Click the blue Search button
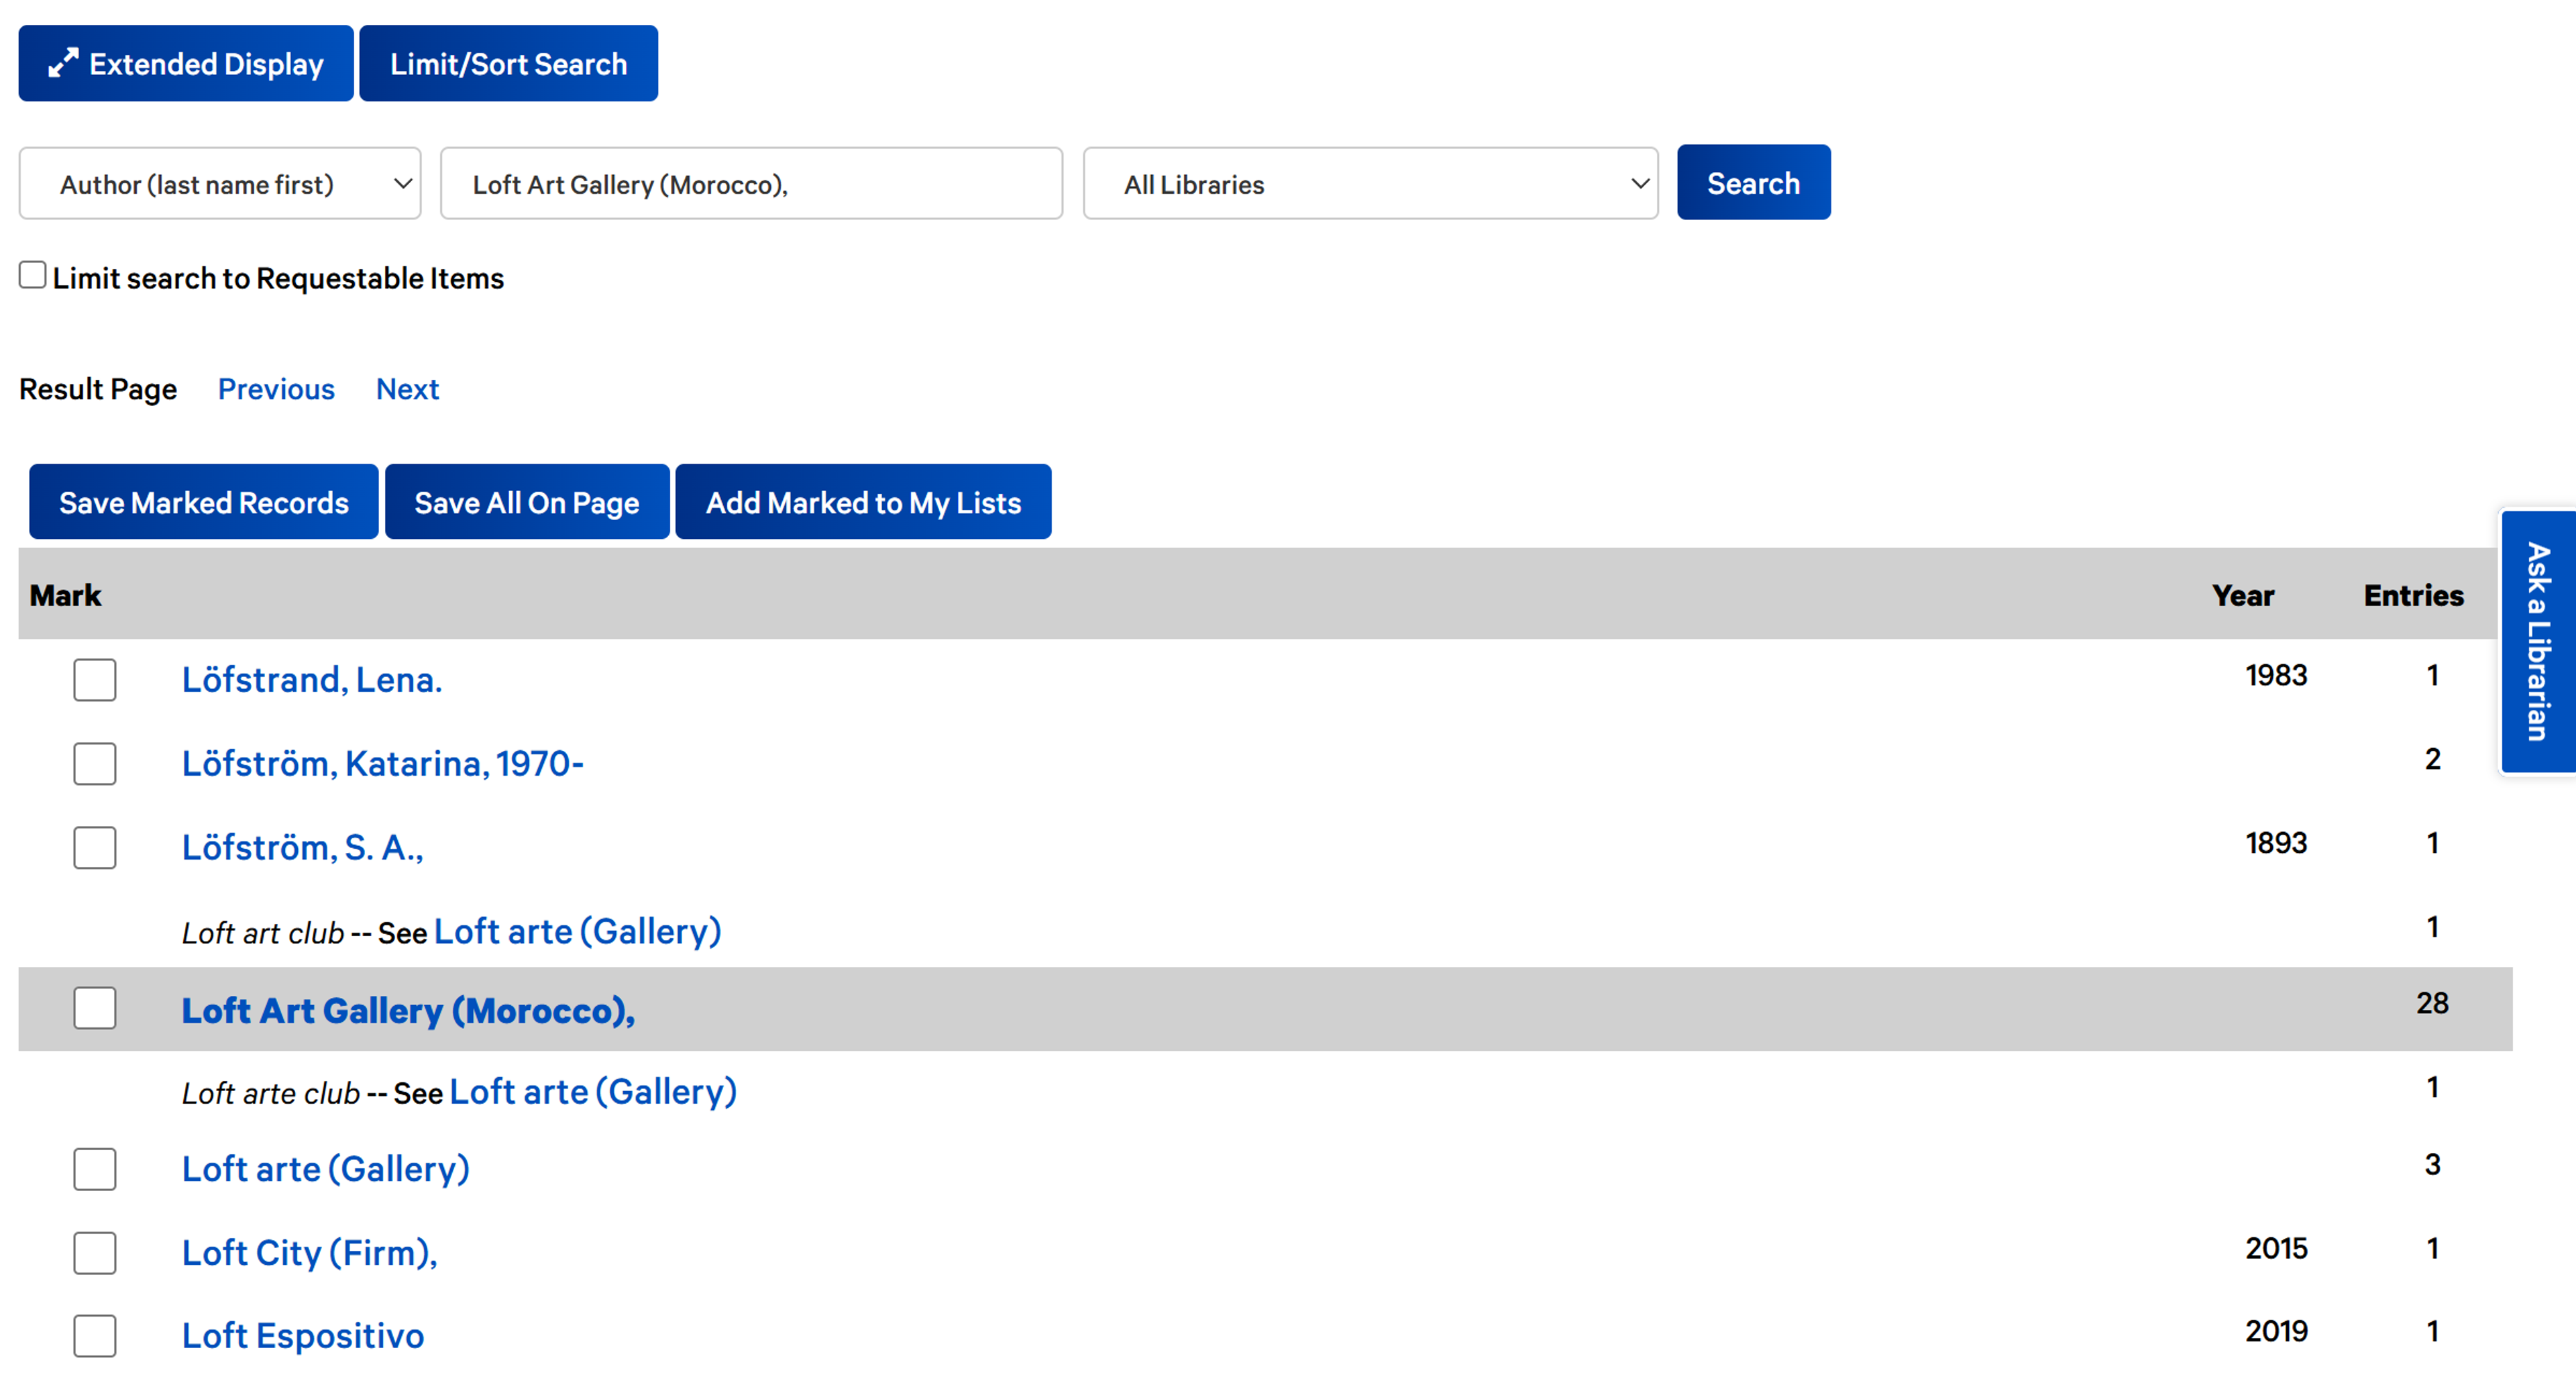Image resolution: width=2576 pixels, height=1385 pixels. 1753,182
